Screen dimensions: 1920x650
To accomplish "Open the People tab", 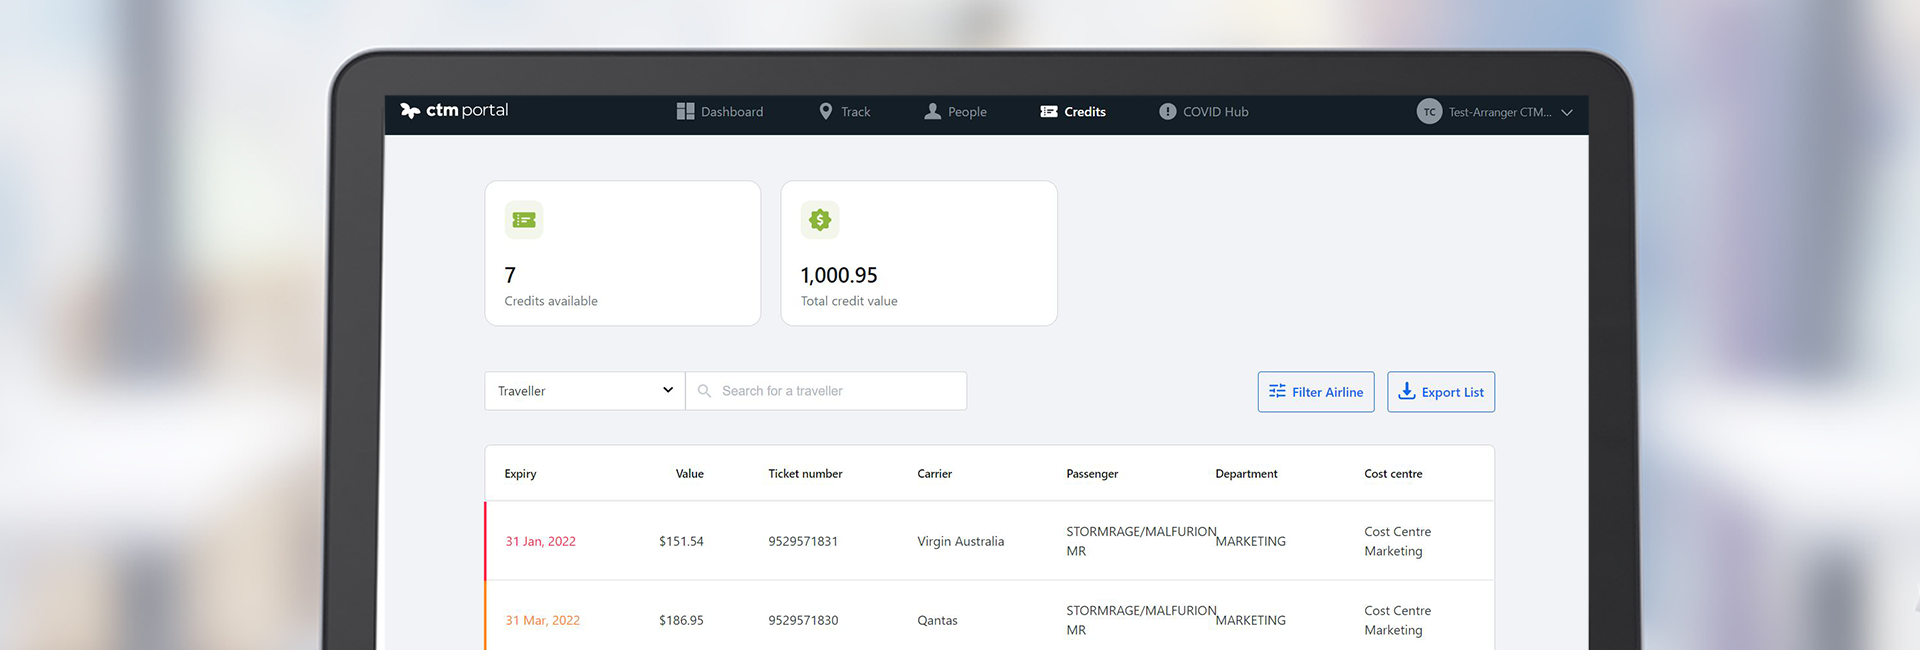I will click(x=955, y=111).
